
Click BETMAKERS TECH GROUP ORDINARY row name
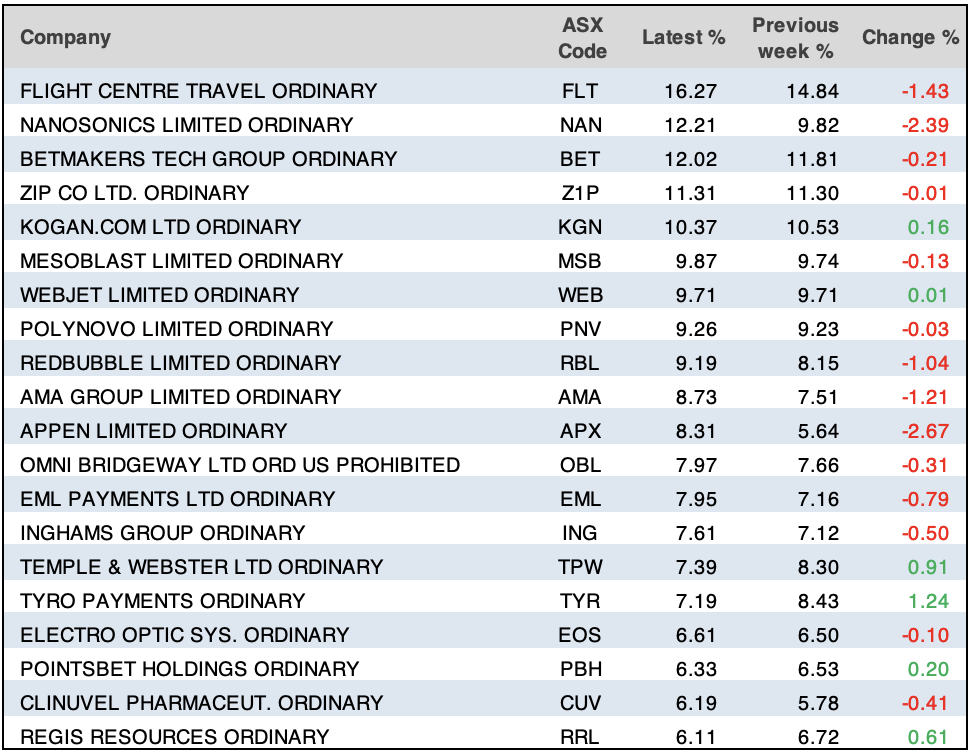209,159
